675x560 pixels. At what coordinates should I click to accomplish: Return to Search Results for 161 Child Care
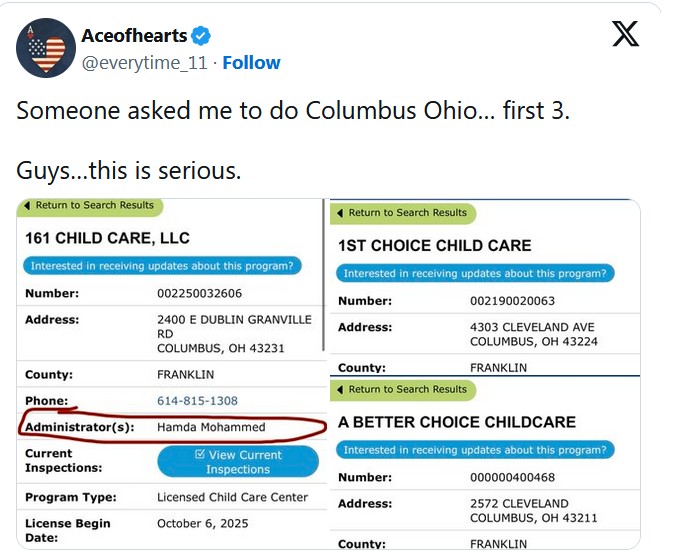pyautogui.click(x=94, y=206)
